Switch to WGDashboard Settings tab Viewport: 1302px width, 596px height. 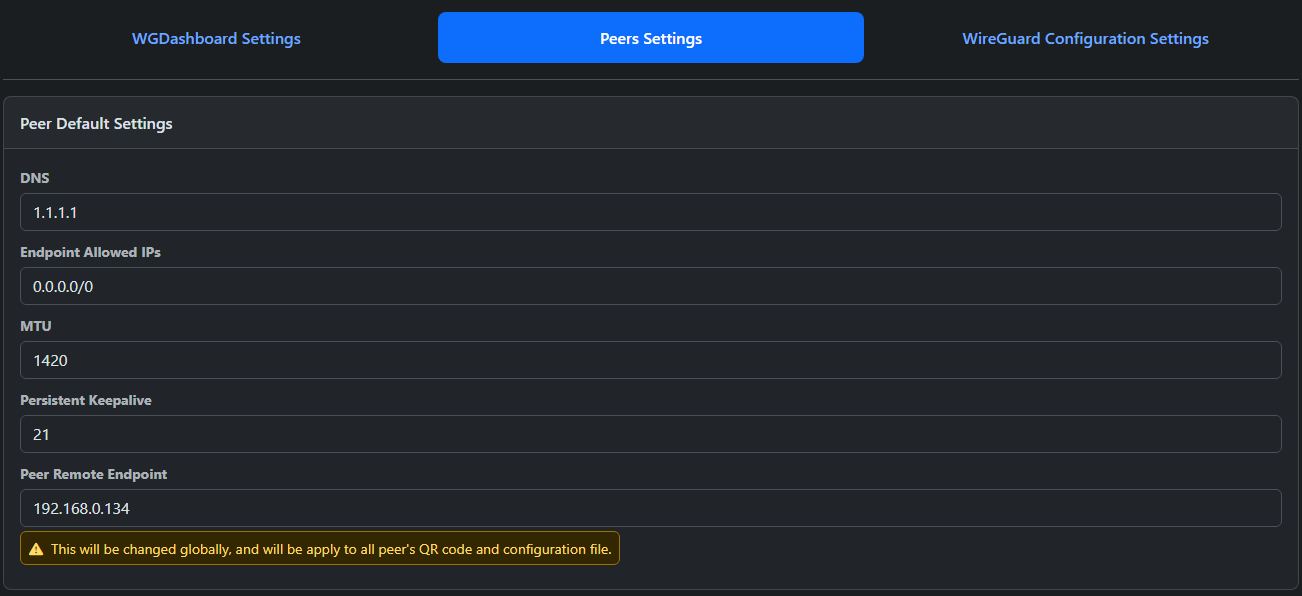pyautogui.click(x=216, y=39)
